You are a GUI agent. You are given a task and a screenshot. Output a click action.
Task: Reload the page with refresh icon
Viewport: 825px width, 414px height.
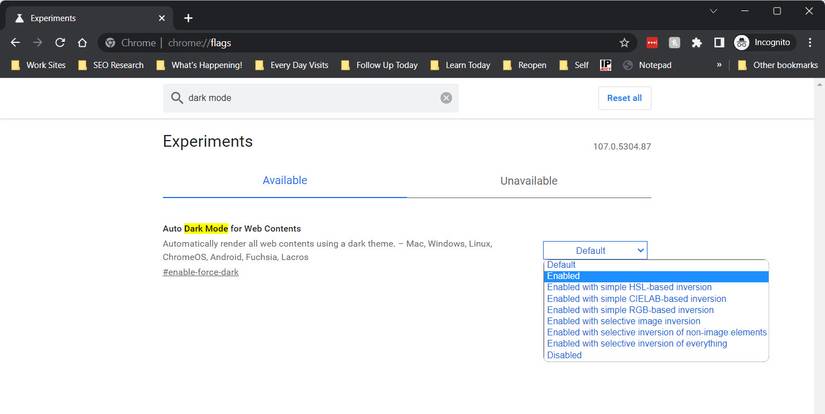(60, 43)
